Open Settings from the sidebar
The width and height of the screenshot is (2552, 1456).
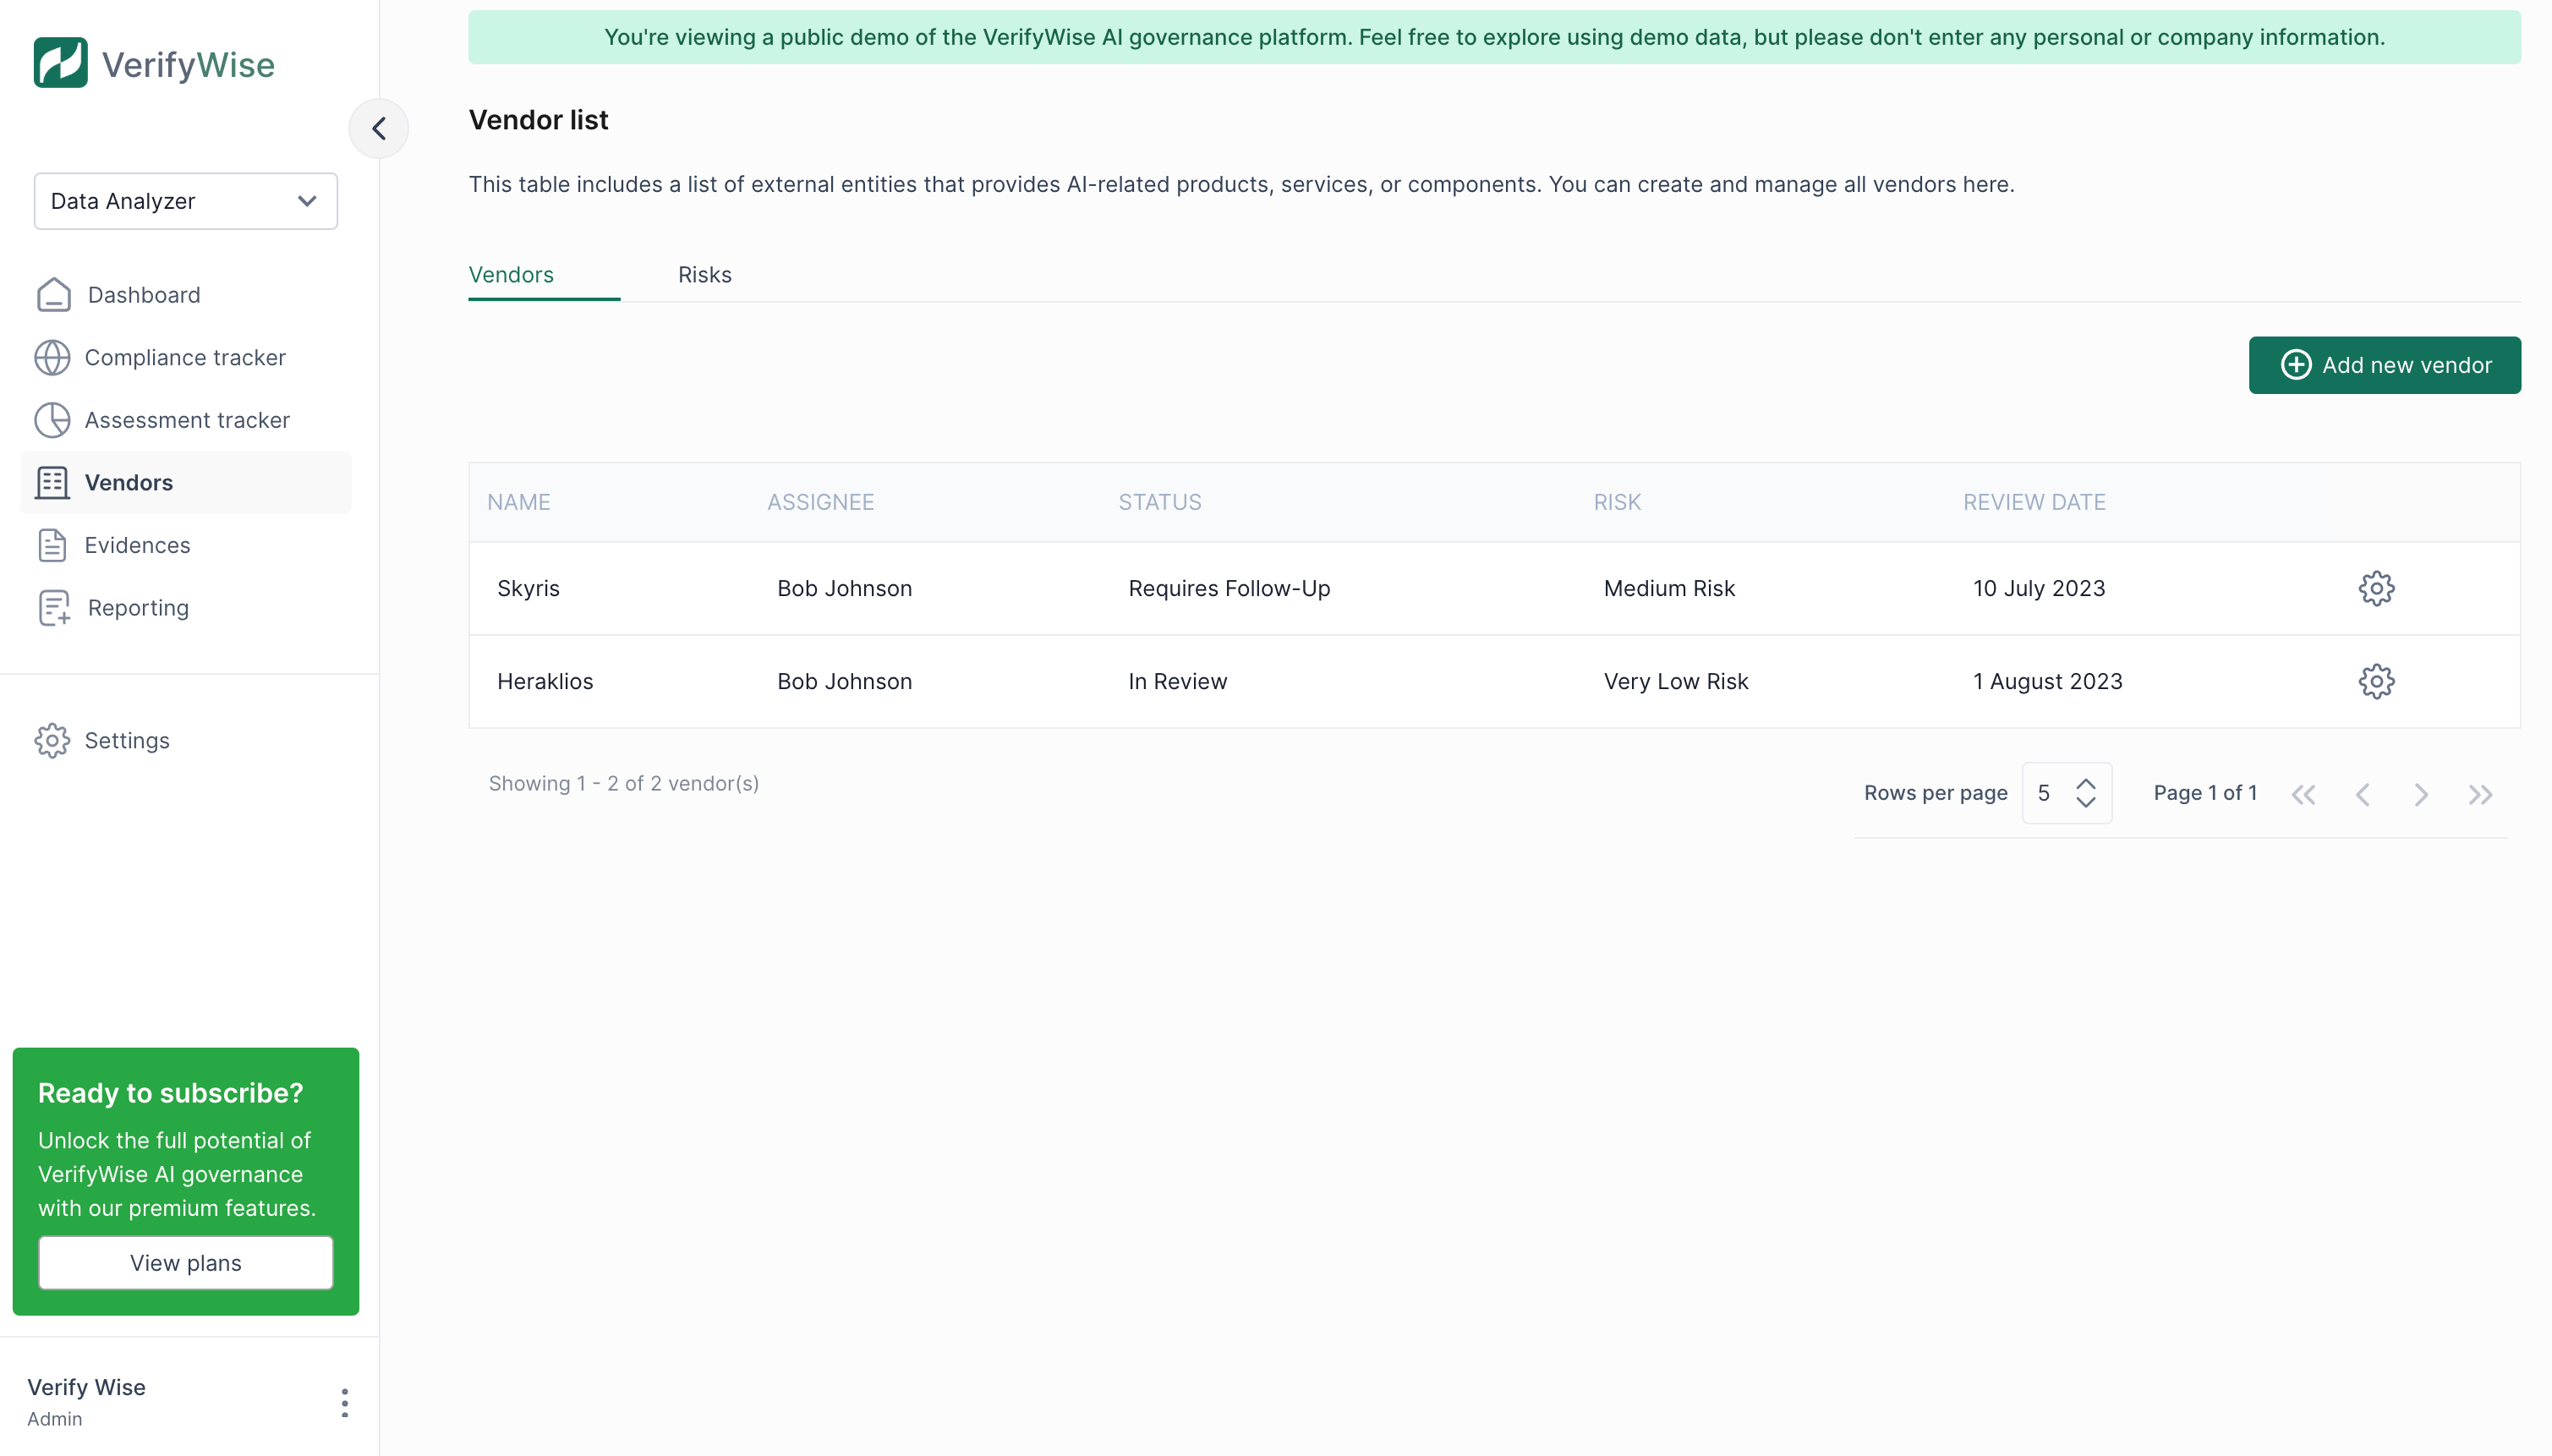pyautogui.click(x=127, y=740)
